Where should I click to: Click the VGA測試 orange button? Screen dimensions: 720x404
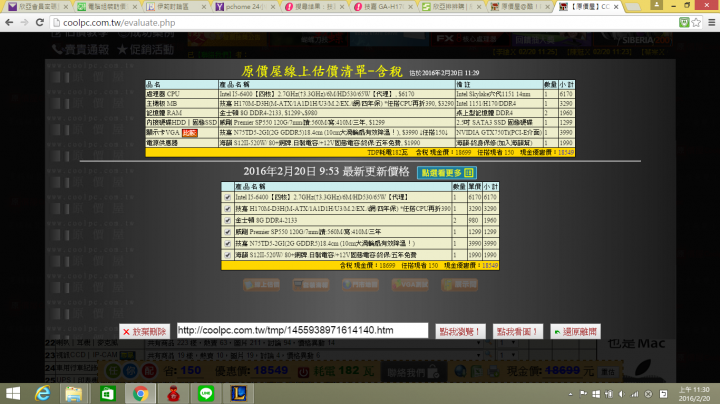[410, 285]
